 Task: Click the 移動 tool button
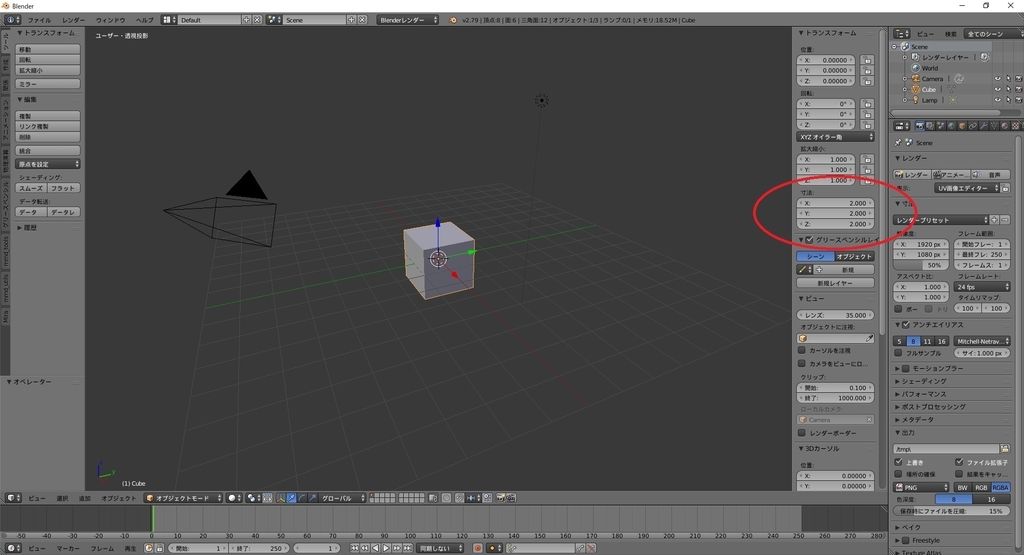click(x=48, y=49)
